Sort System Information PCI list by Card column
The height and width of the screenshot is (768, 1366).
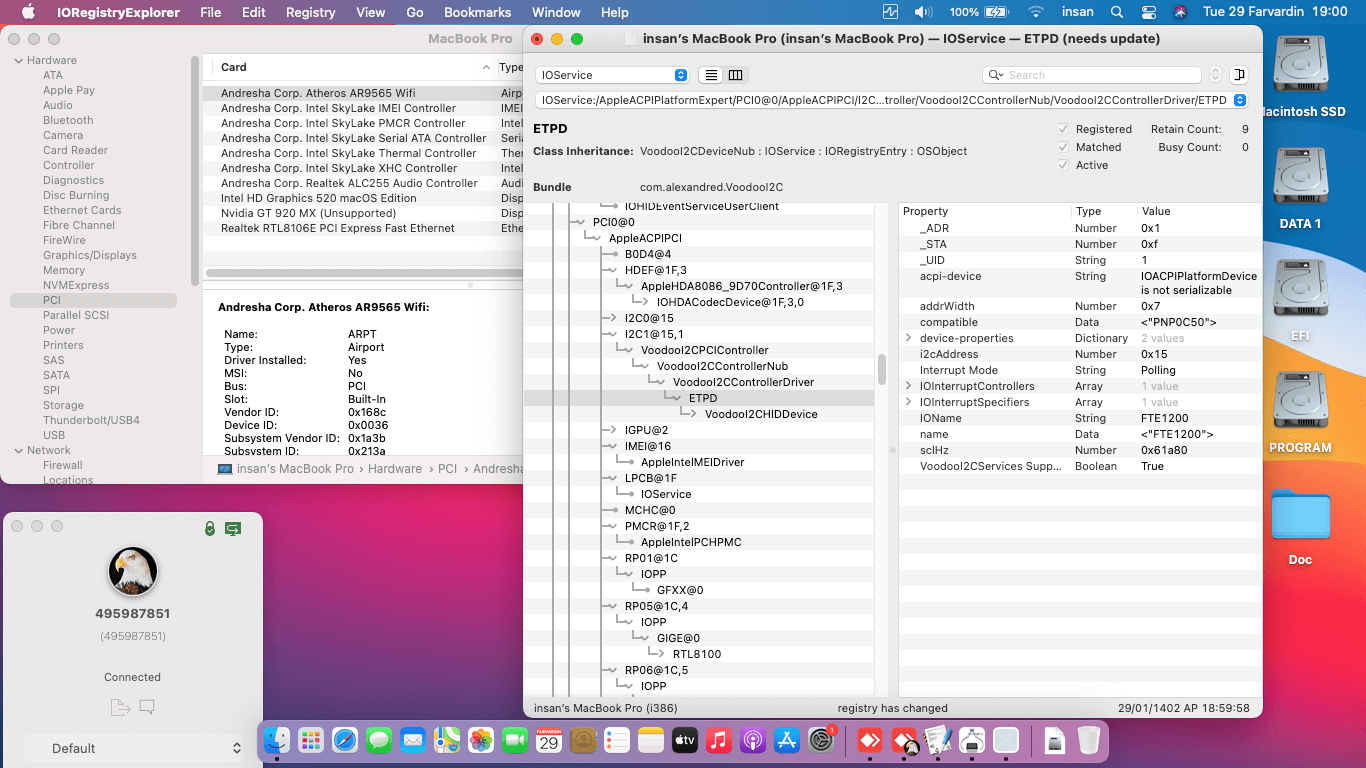350,67
